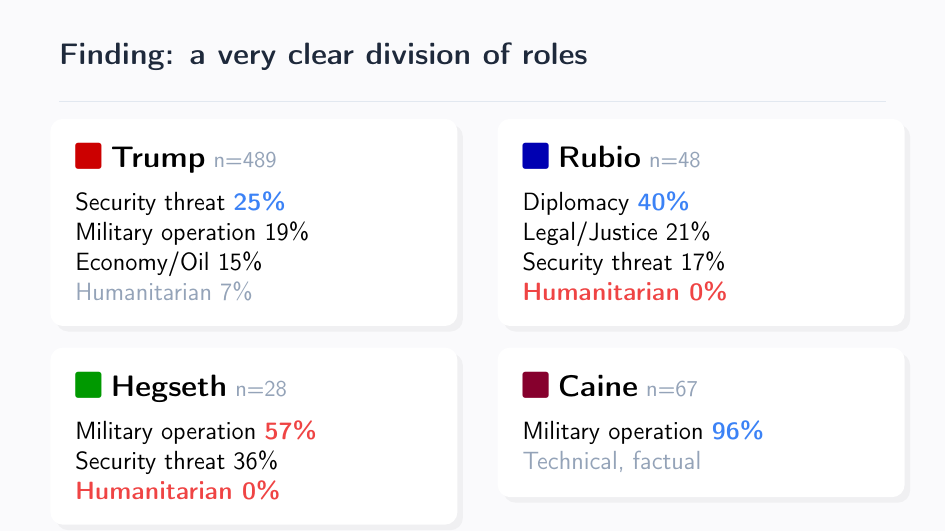The height and width of the screenshot is (532, 945).
Task: Select Caine's Military operation 96% line
Action: (643, 431)
